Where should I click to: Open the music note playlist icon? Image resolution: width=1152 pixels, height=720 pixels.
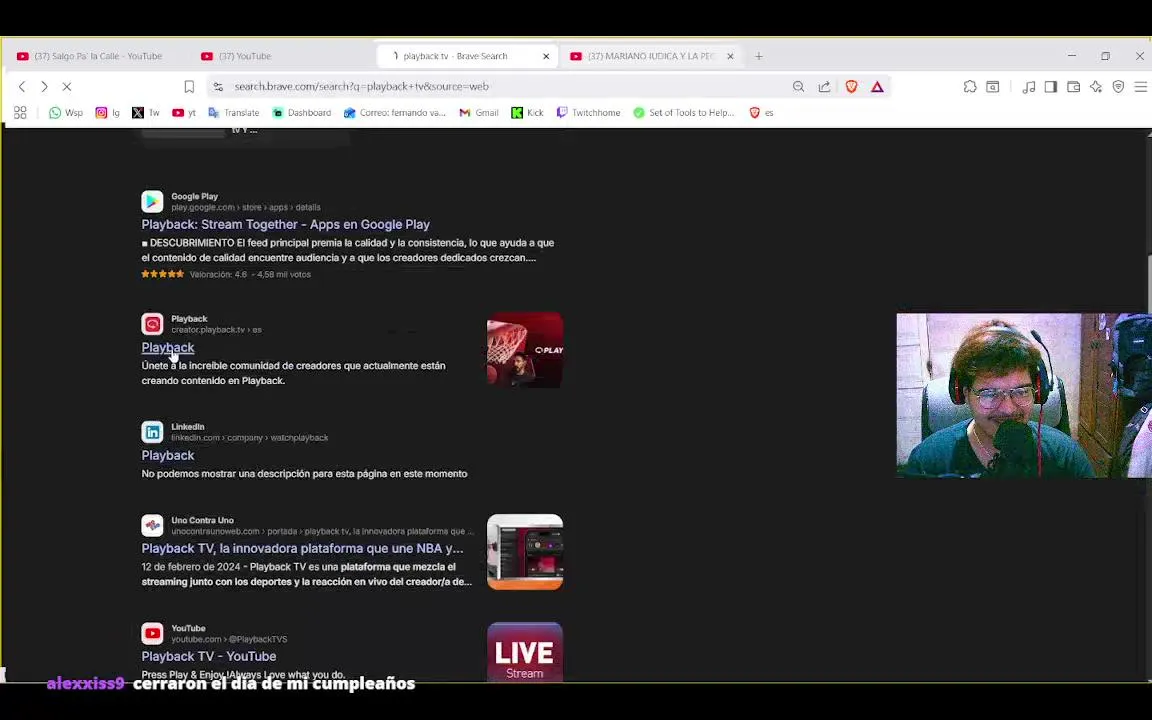(x=1029, y=87)
